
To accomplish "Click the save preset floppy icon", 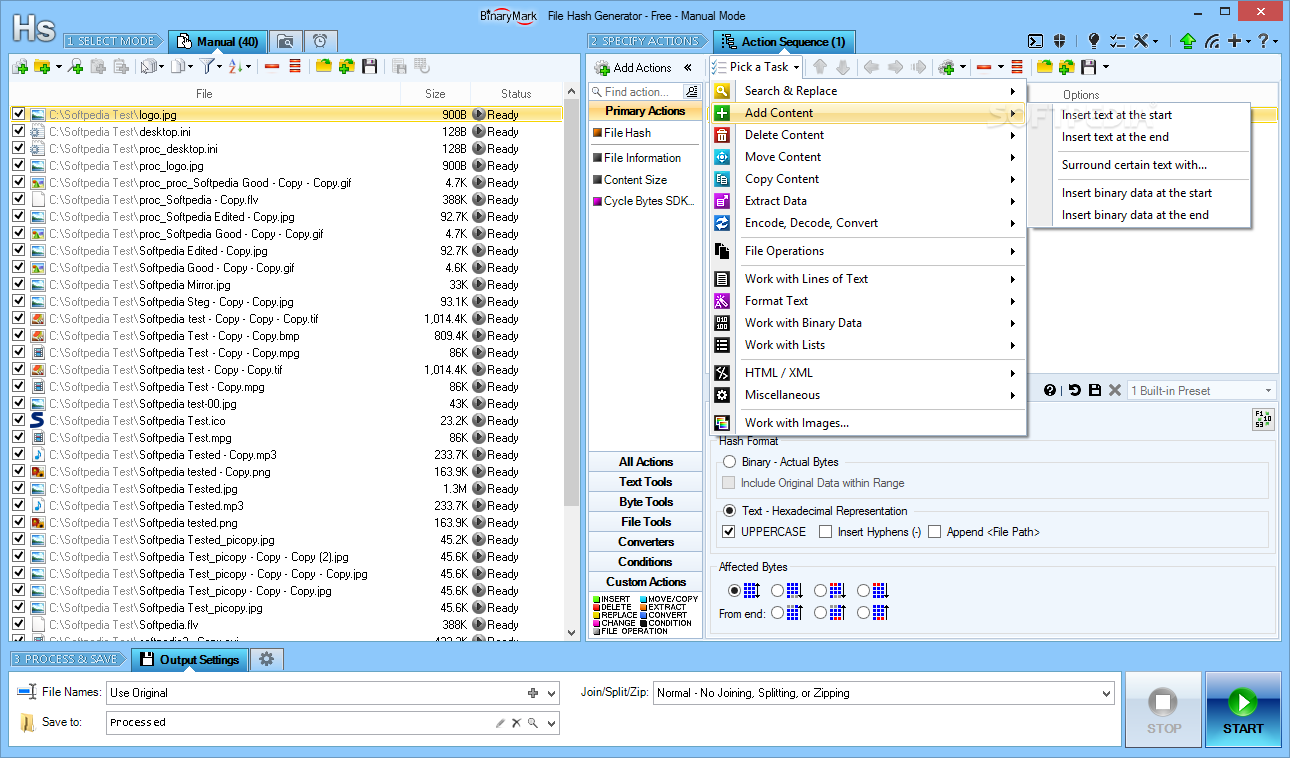I will [x=1095, y=390].
